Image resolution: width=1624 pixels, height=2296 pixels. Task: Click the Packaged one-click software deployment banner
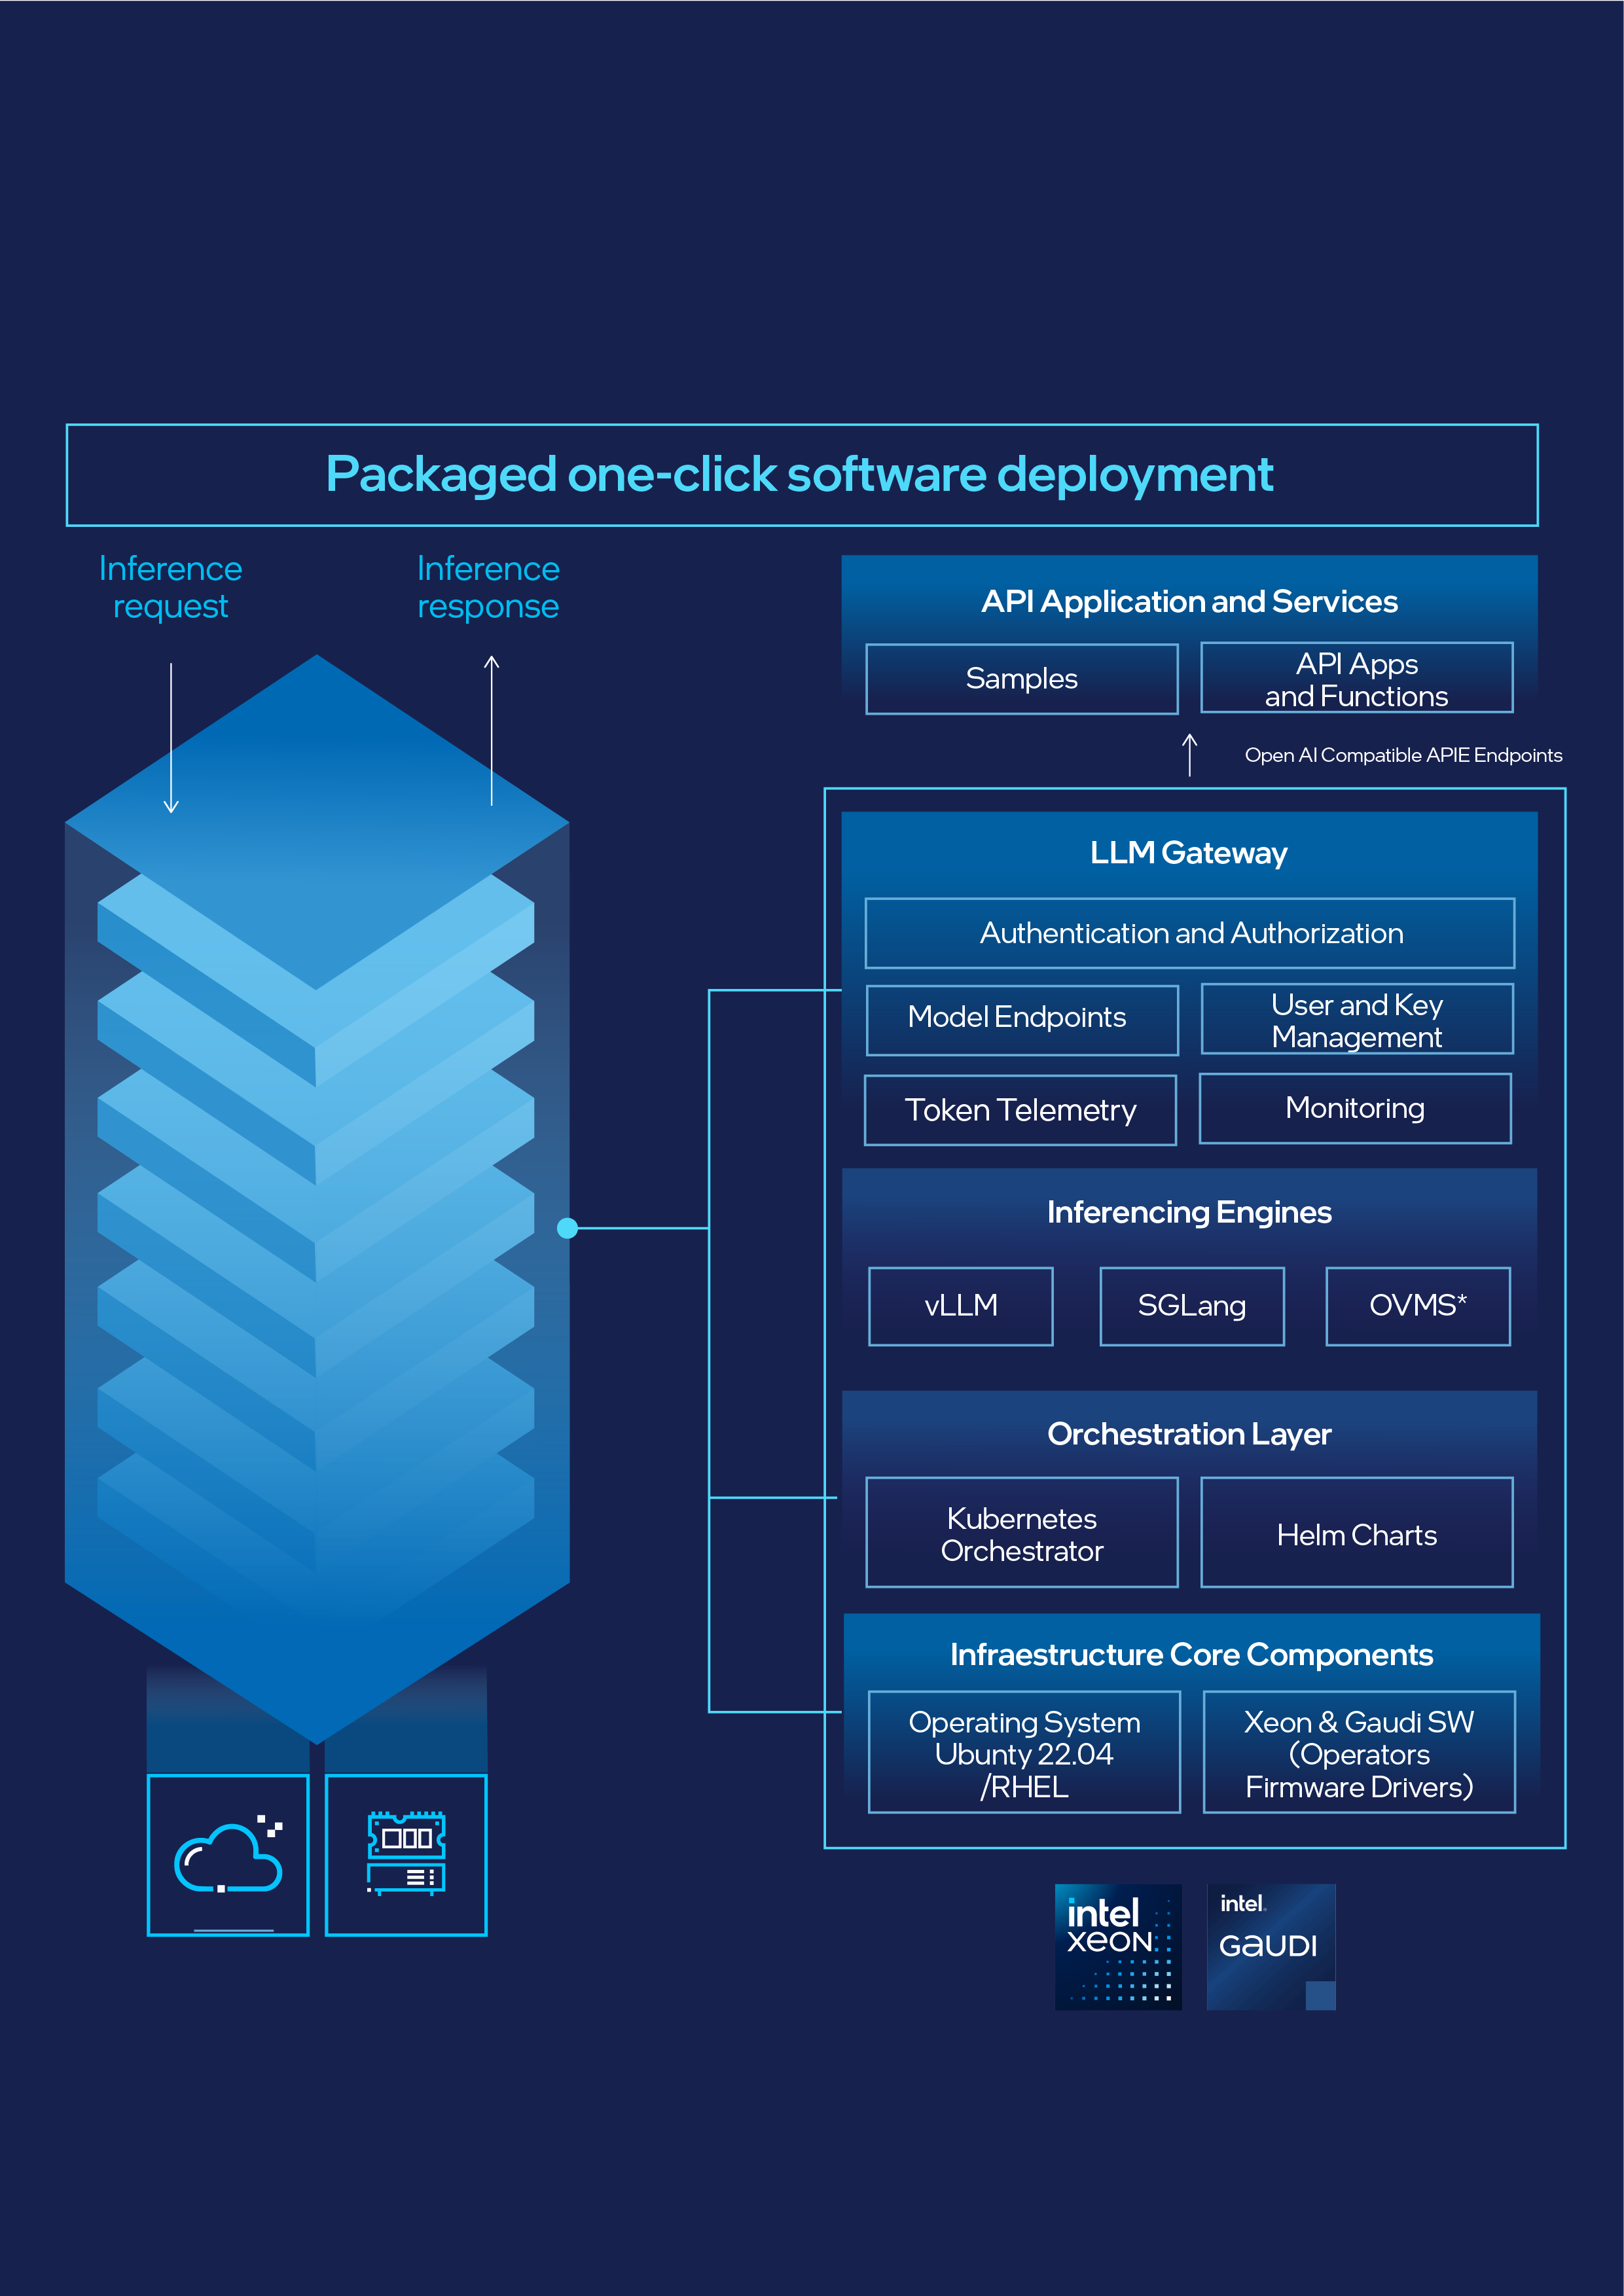point(801,475)
